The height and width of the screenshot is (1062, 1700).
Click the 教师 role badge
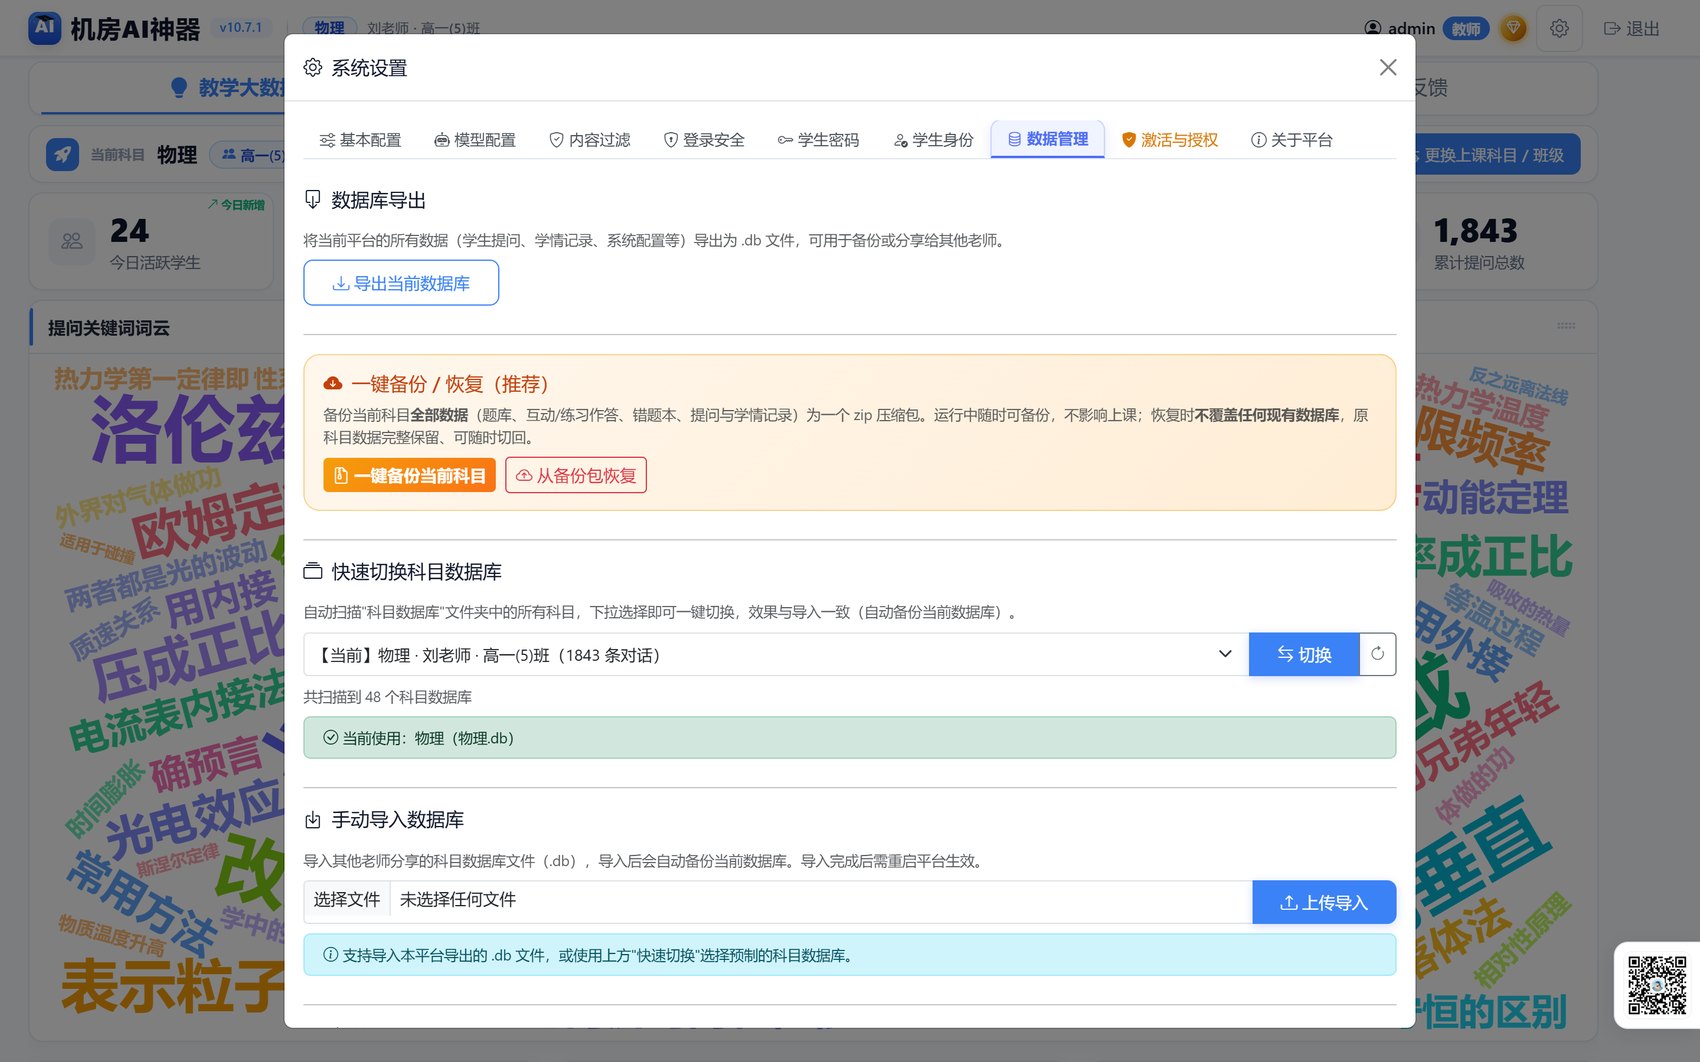click(1466, 29)
